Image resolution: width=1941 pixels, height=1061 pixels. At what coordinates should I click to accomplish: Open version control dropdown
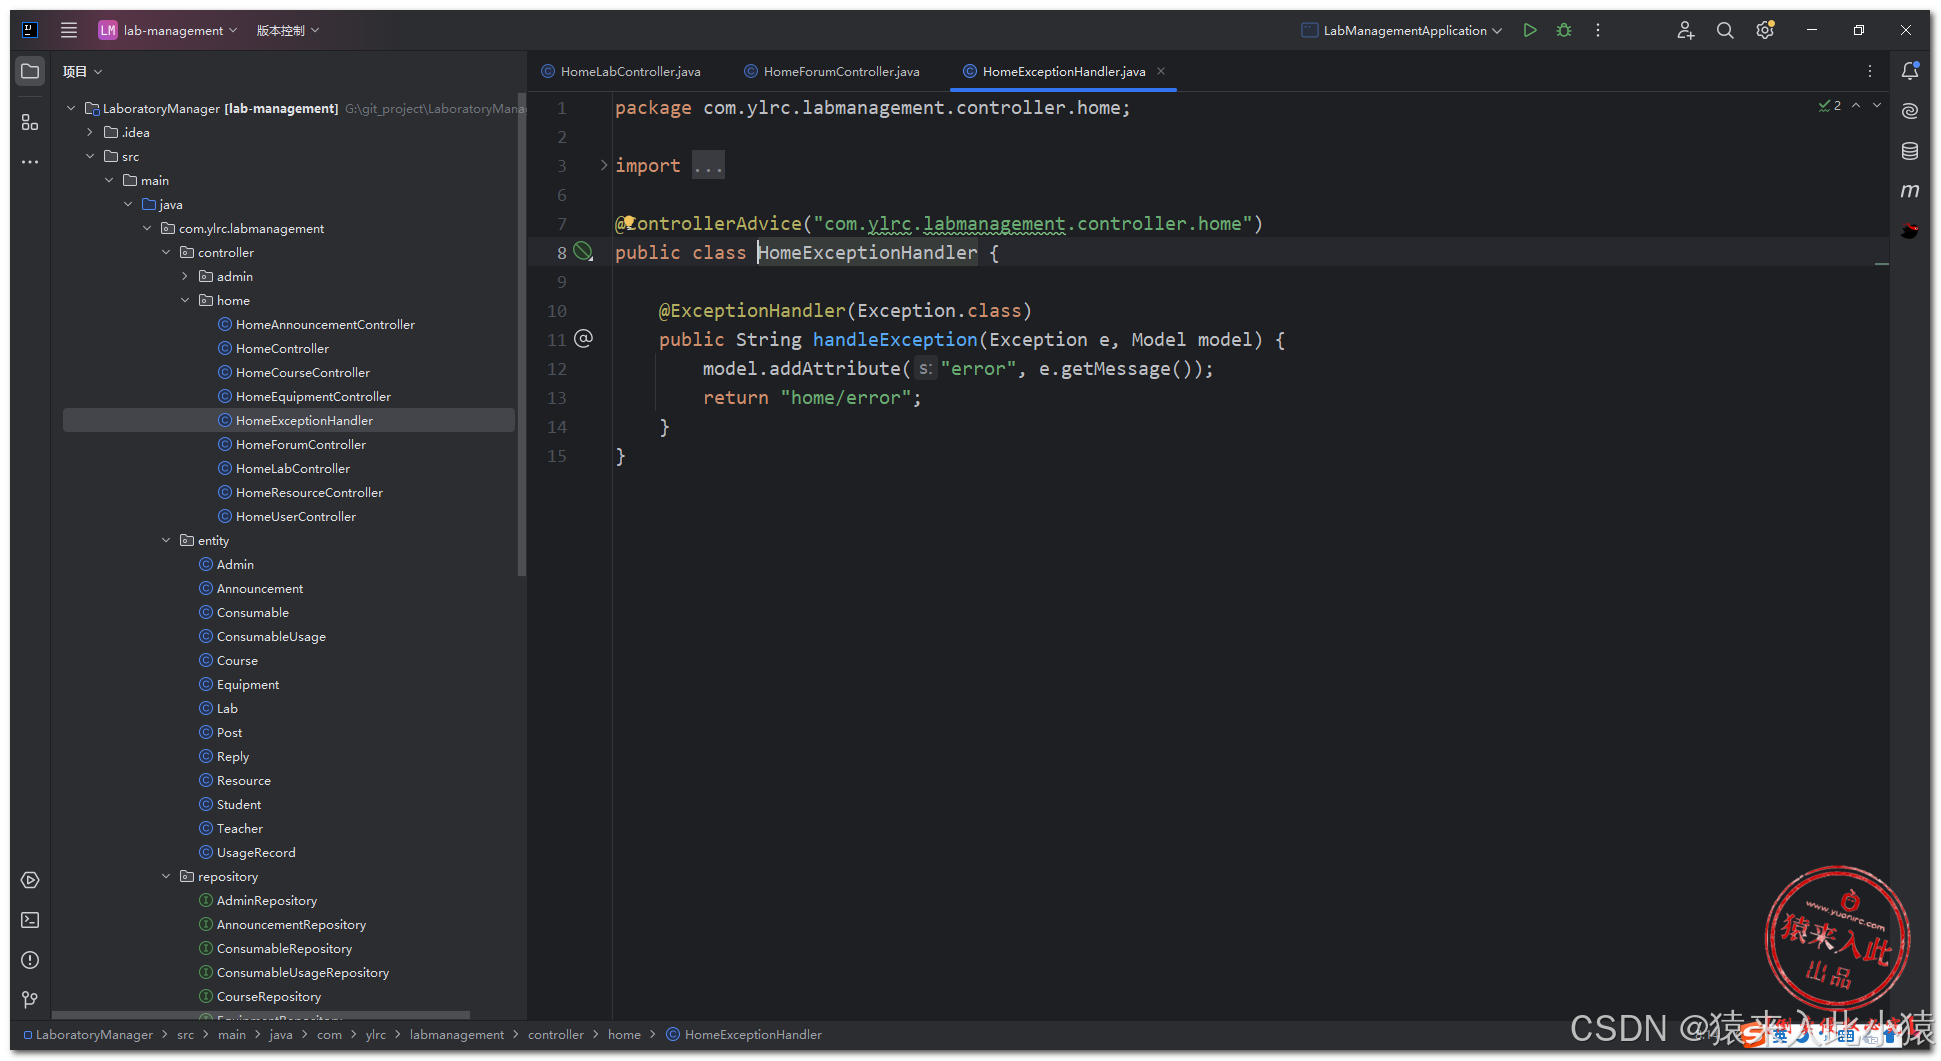[x=288, y=30]
